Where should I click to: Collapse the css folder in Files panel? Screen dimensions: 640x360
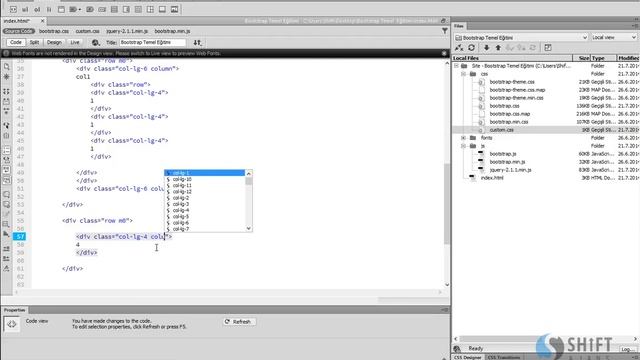pyautogui.click(x=464, y=74)
